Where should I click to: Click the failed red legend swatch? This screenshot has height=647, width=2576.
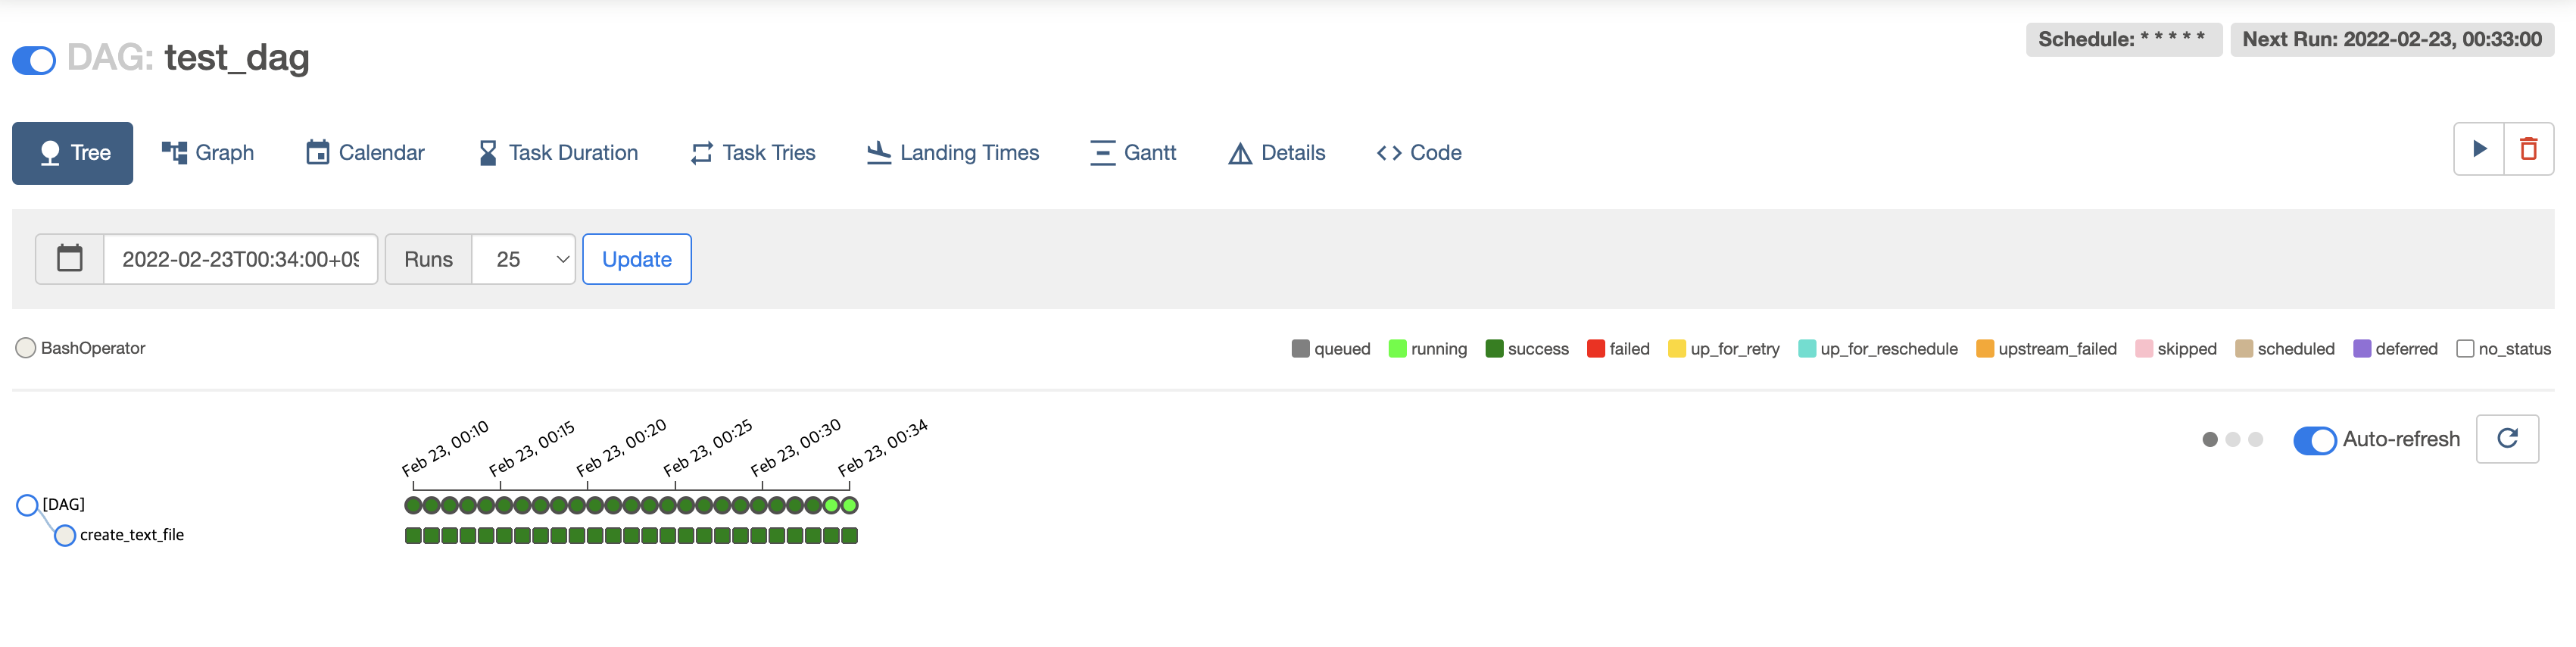pyautogui.click(x=1595, y=348)
